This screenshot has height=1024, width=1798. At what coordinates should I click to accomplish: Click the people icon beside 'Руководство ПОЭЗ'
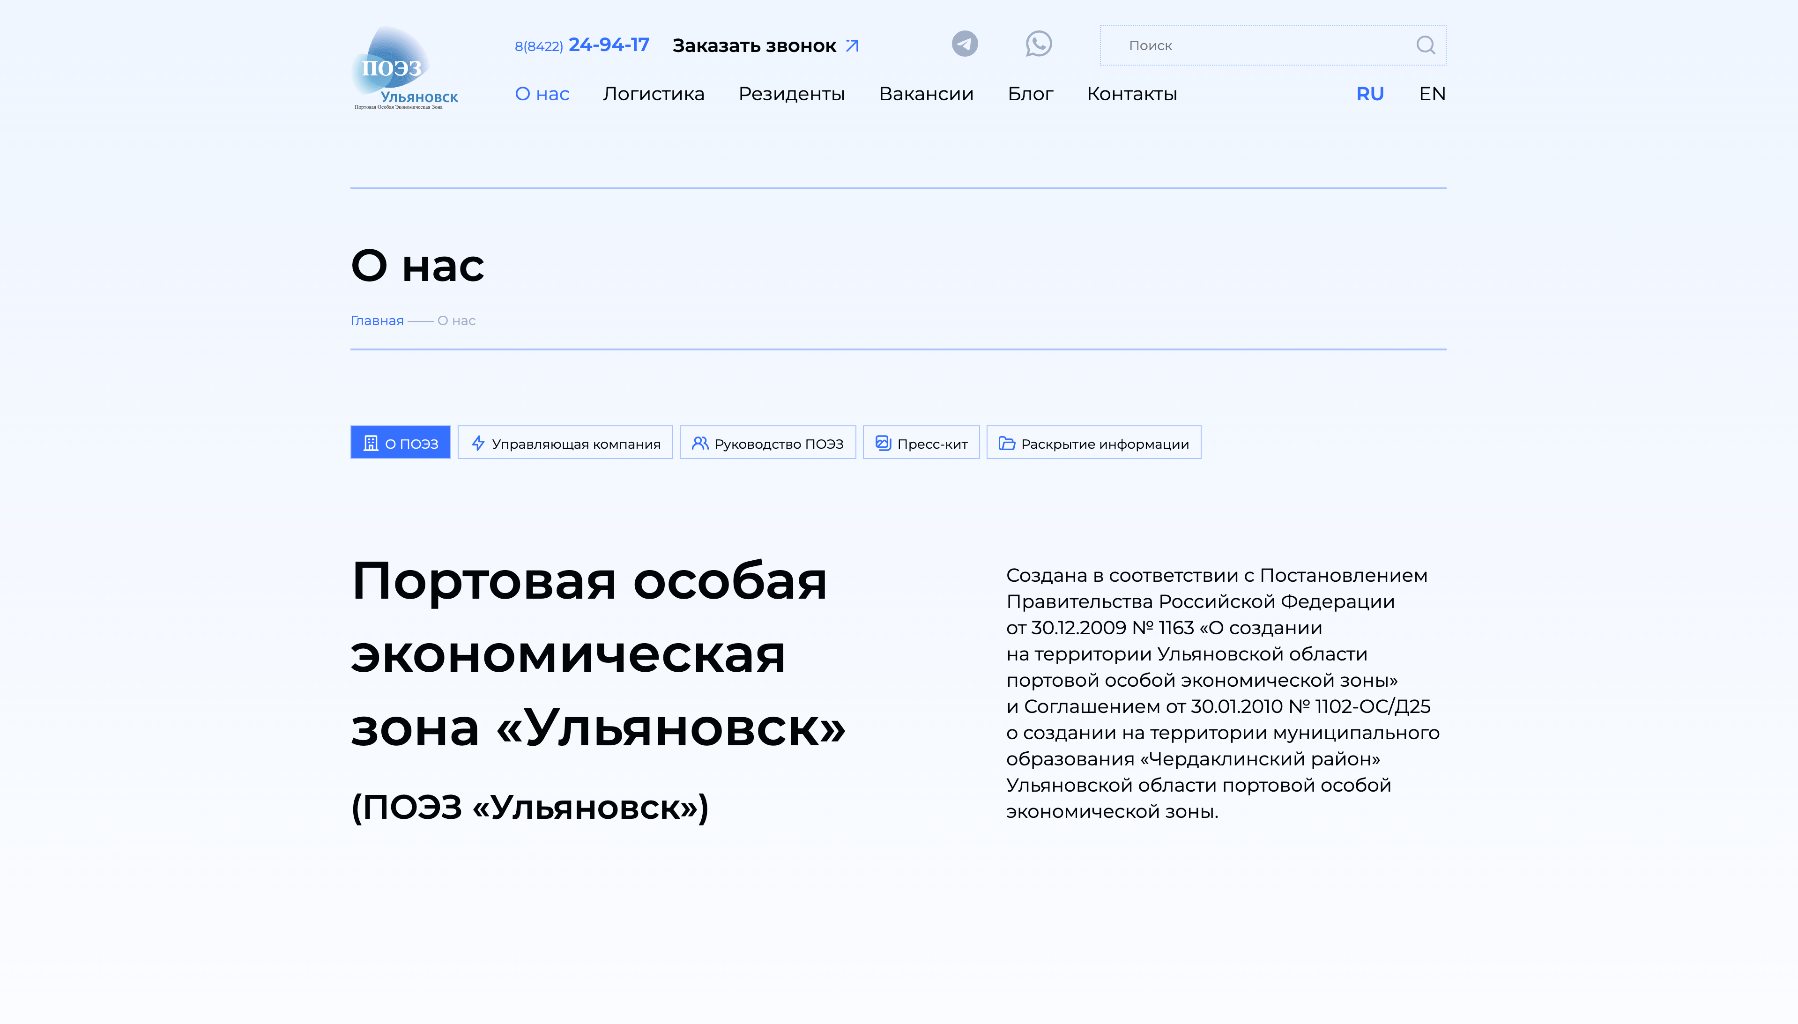(700, 442)
